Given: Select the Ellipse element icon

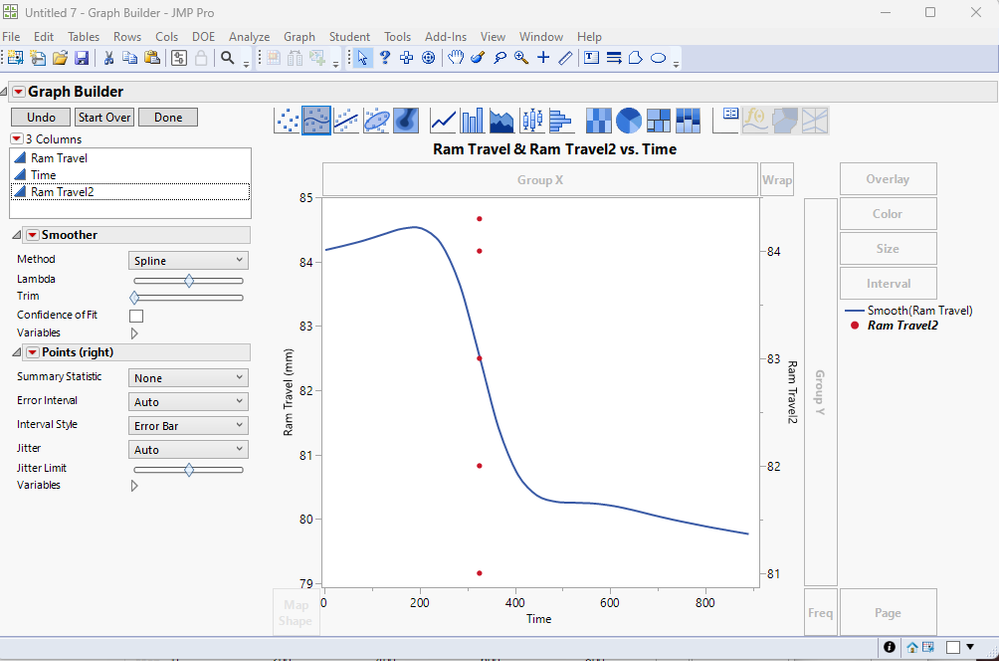Looking at the screenshot, I should (x=376, y=120).
